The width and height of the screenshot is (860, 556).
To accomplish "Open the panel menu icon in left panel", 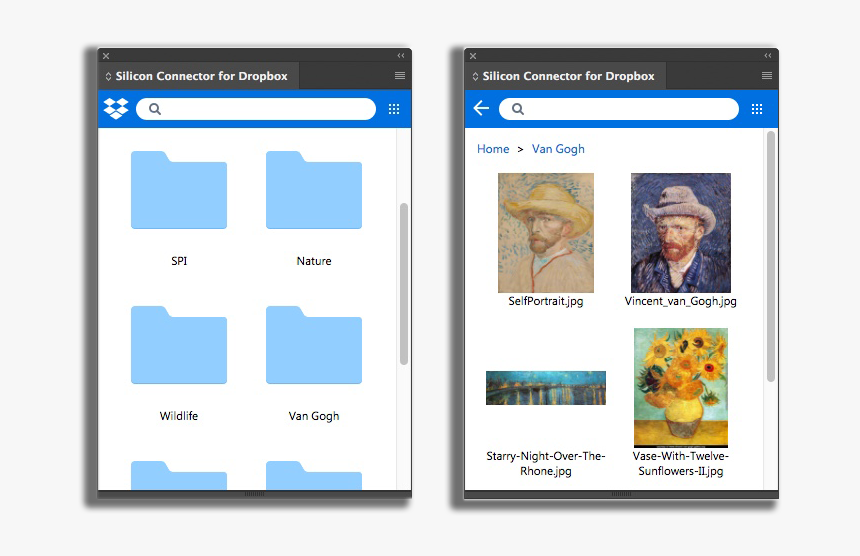I will (x=400, y=76).
